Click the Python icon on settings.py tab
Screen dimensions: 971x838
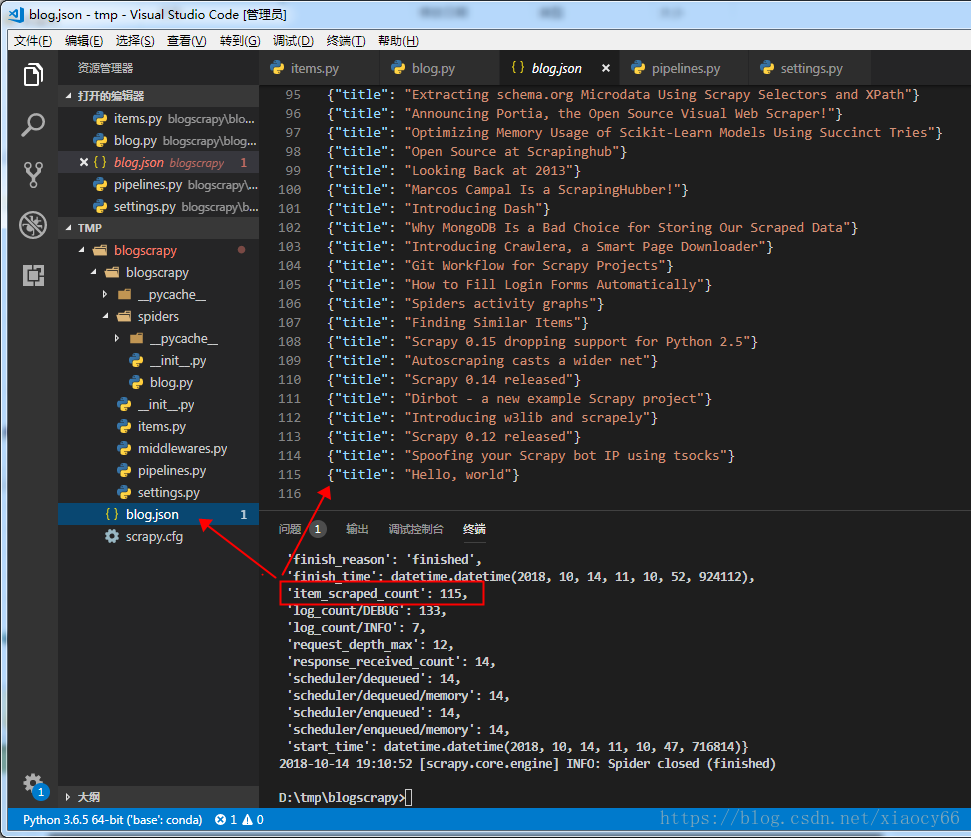[x=767, y=68]
